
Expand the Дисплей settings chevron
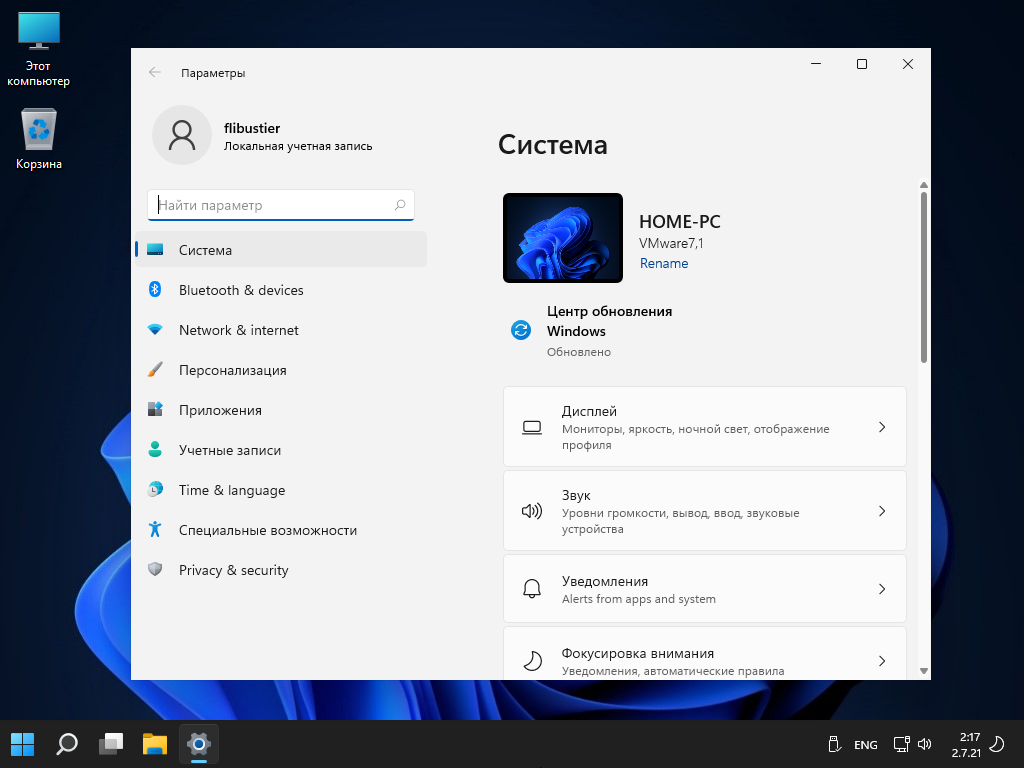click(882, 427)
